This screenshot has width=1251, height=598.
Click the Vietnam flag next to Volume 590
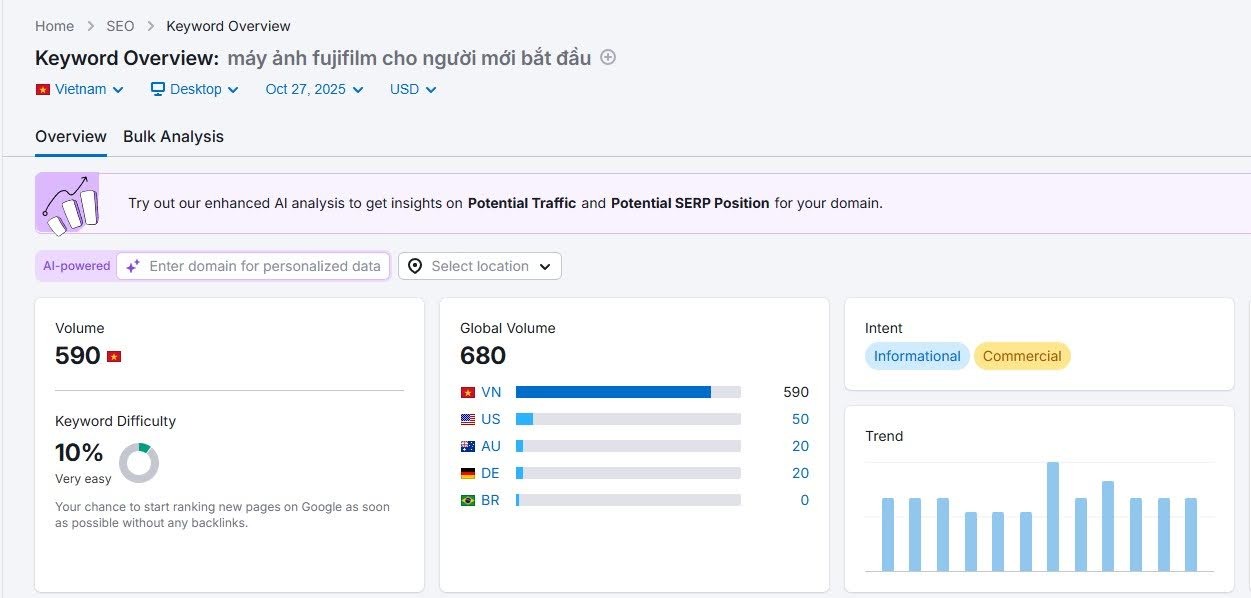coord(114,357)
